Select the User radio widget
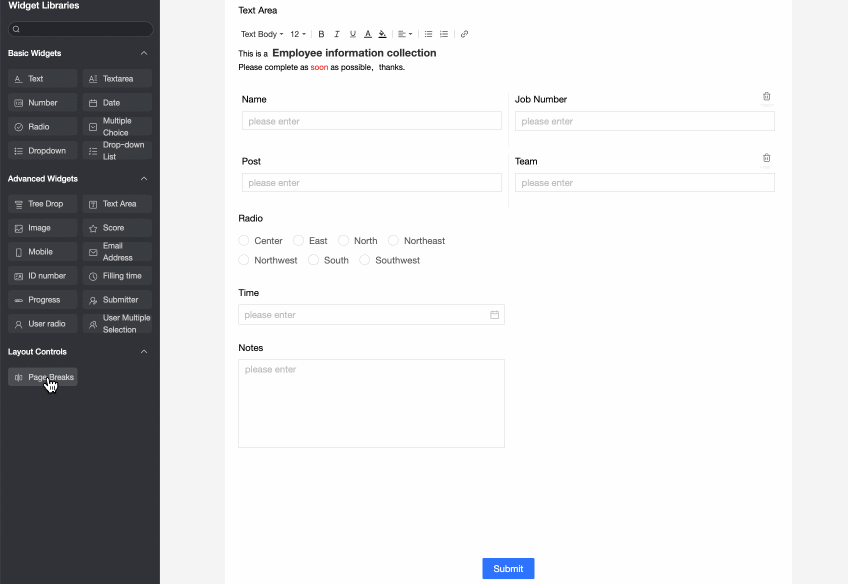The width and height of the screenshot is (848, 584). tap(43, 324)
